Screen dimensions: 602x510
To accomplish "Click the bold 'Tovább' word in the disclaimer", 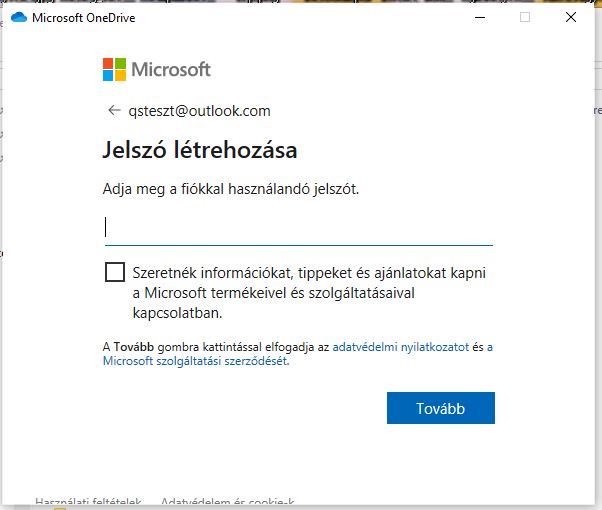I will pos(133,346).
